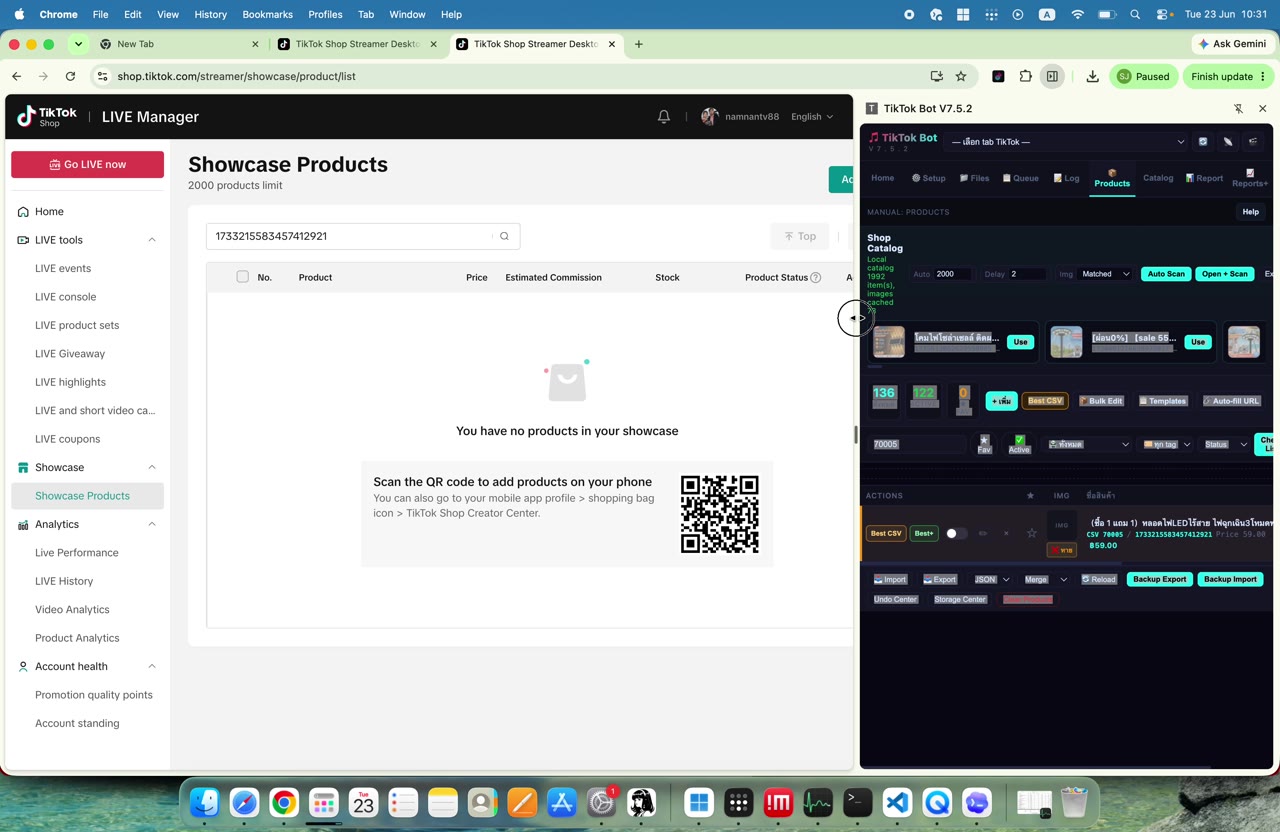Click the namnantv88 profile avatar
Screen dimensions: 1280x832
click(x=710, y=116)
